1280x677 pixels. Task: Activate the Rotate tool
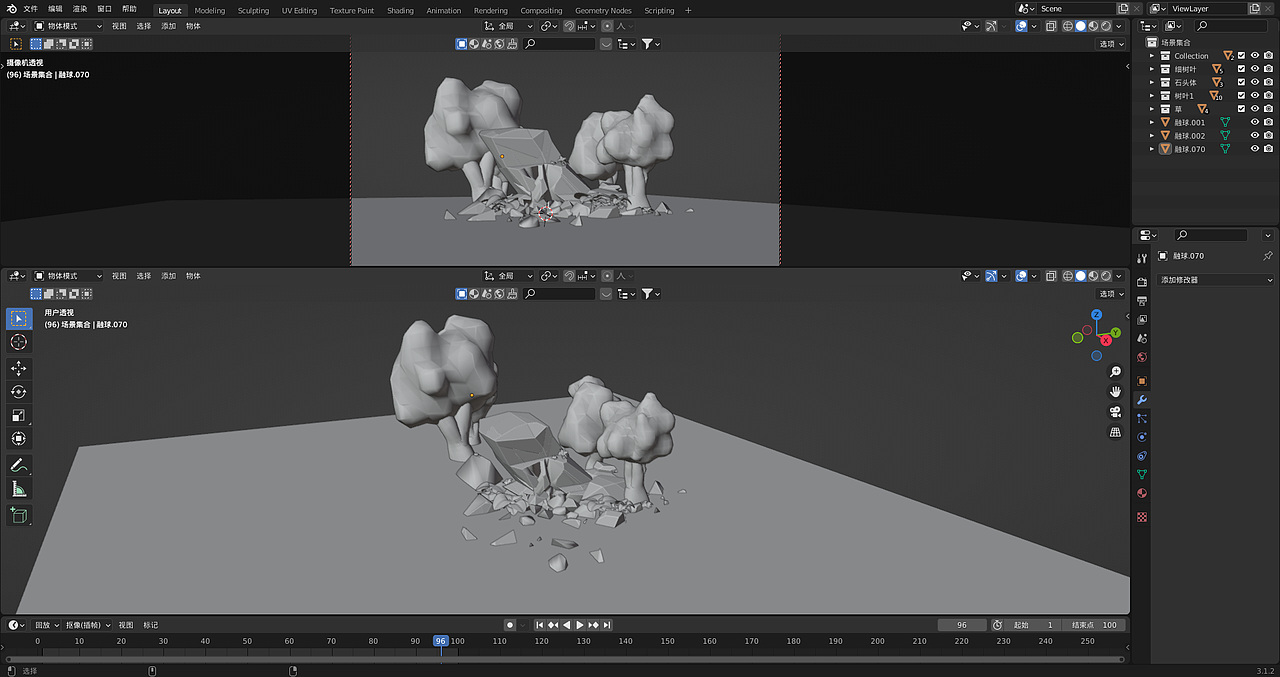pos(19,392)
